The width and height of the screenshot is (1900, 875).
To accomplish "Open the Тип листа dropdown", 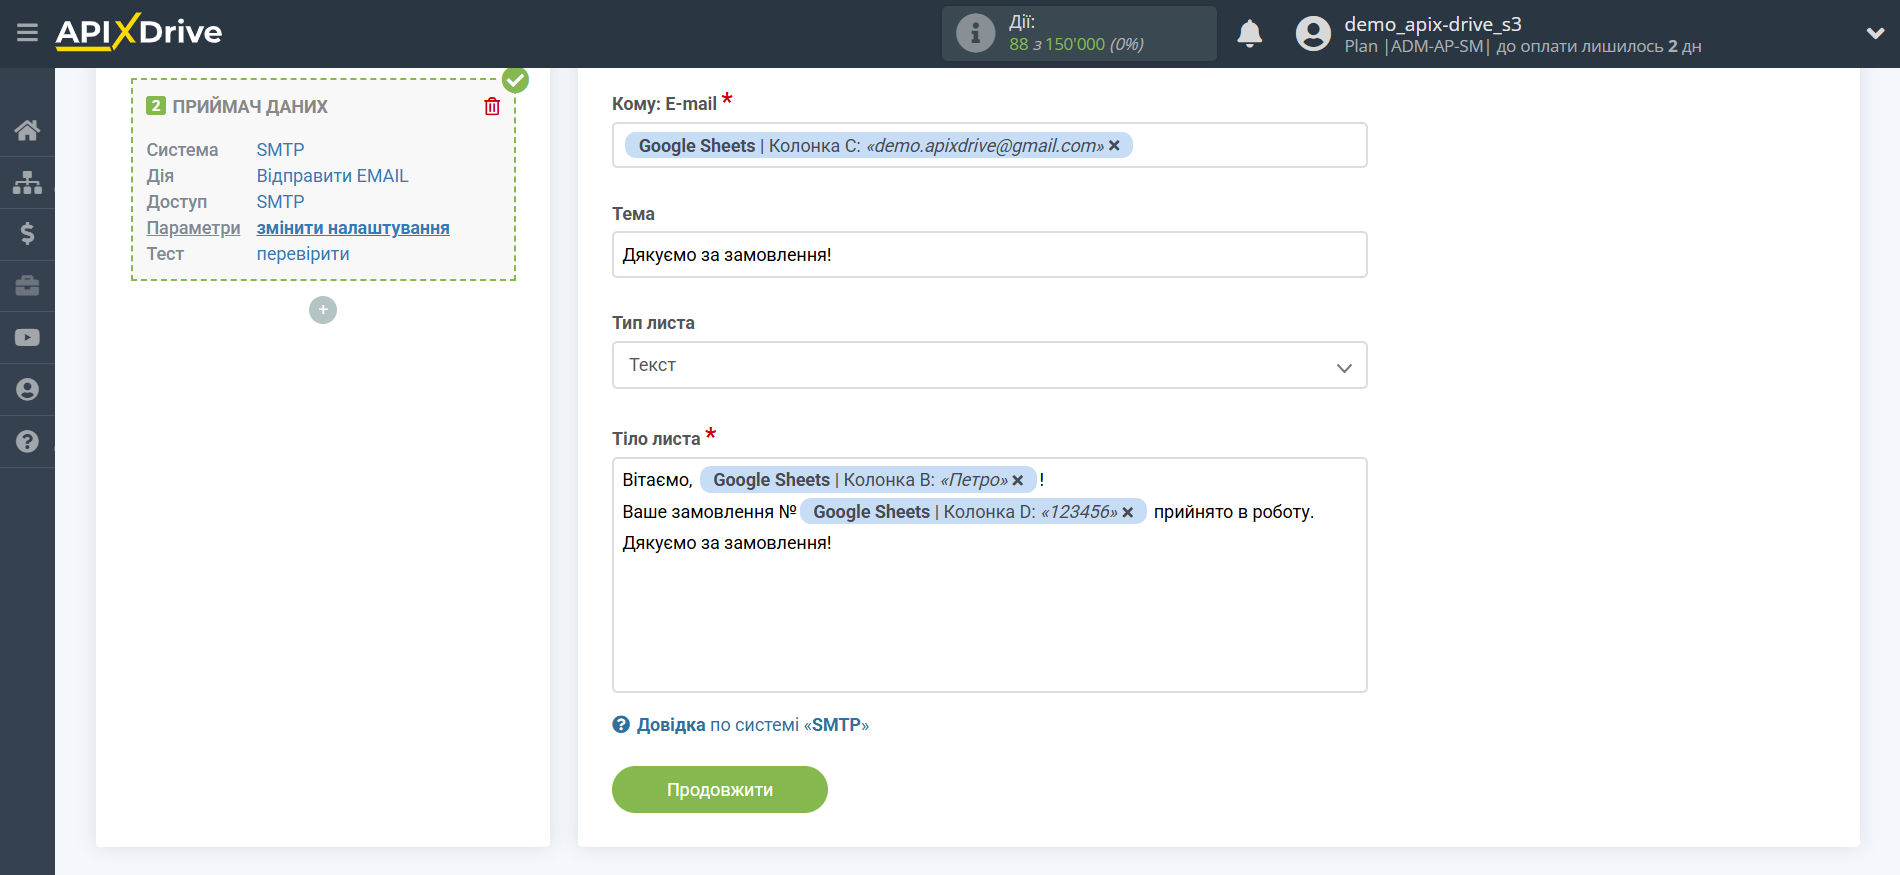I will pos(989,365).
